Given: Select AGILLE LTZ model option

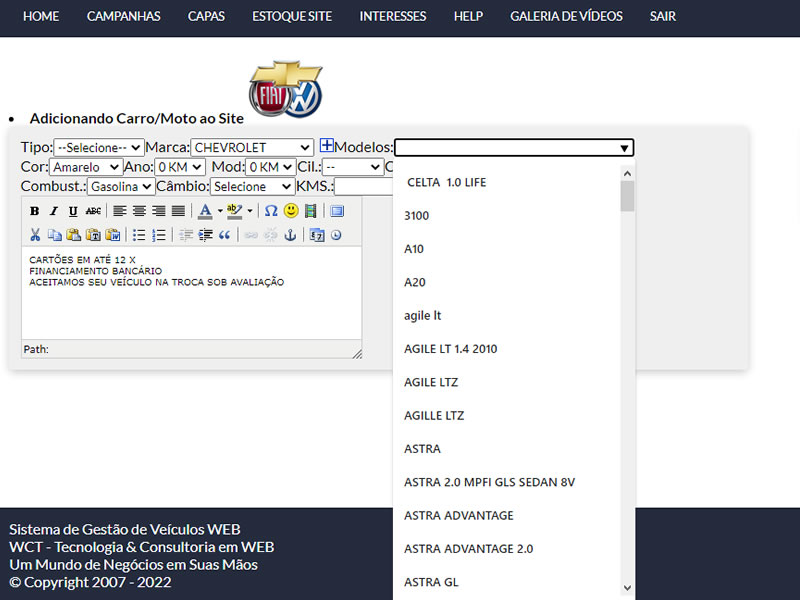Looking at the screenshot, I should click(x=507, y=415).
